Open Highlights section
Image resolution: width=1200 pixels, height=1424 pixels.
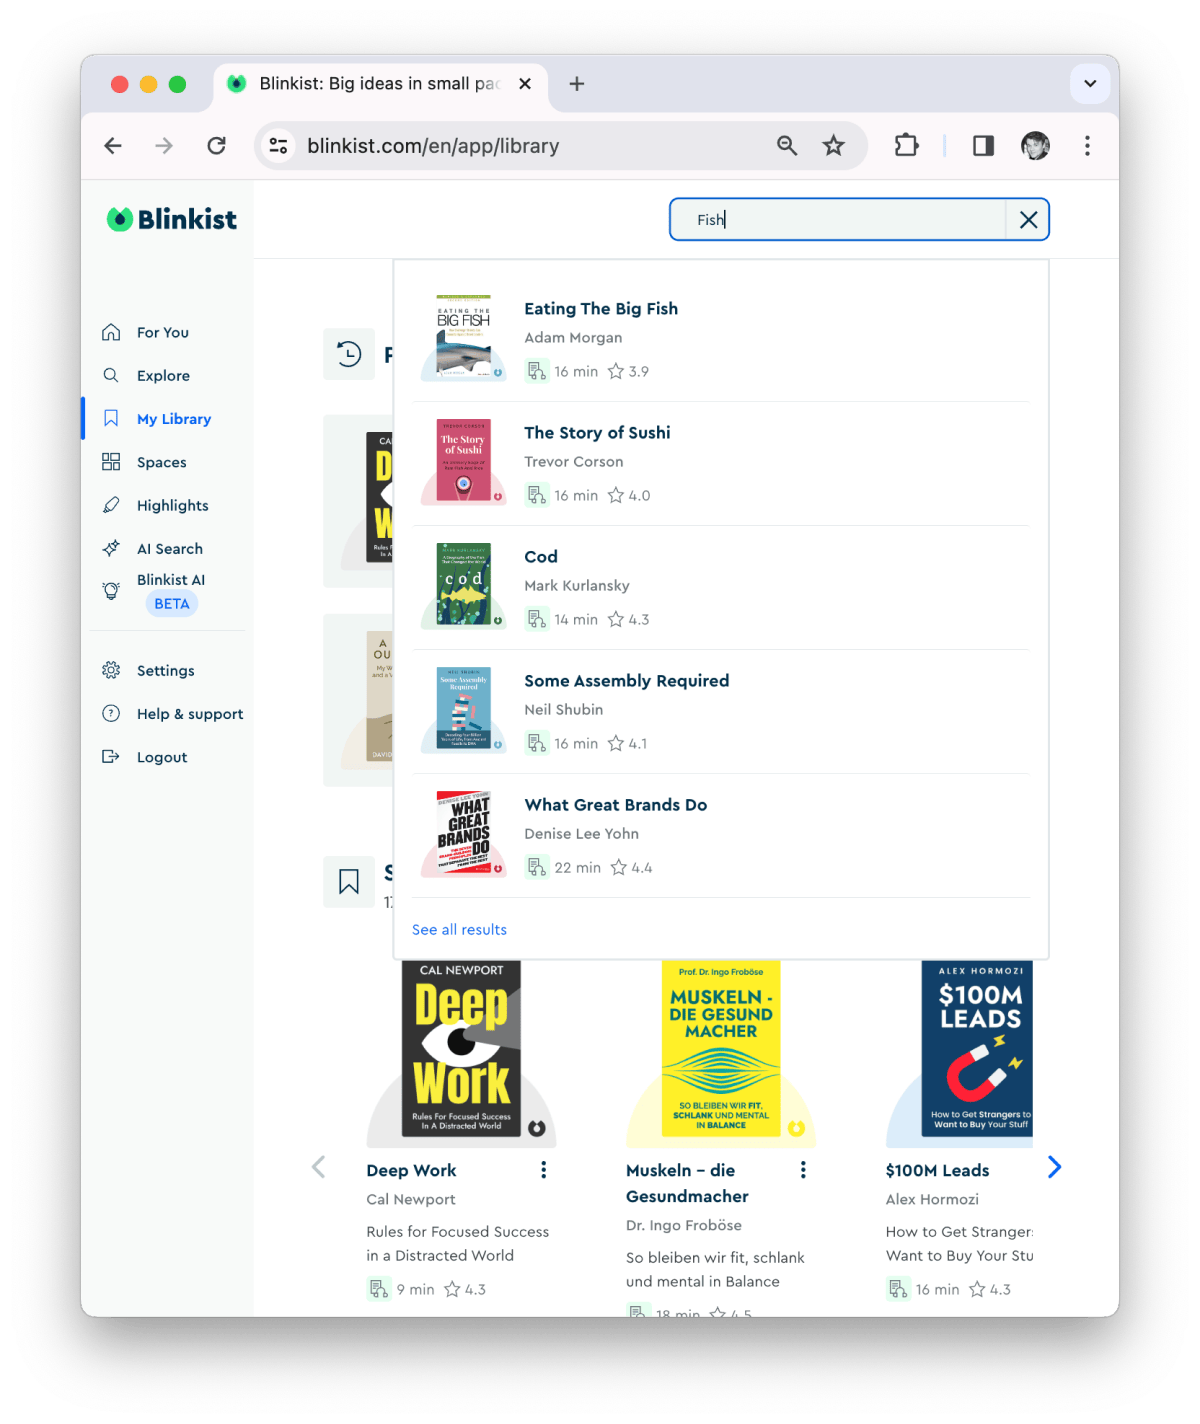click(172, 505)
